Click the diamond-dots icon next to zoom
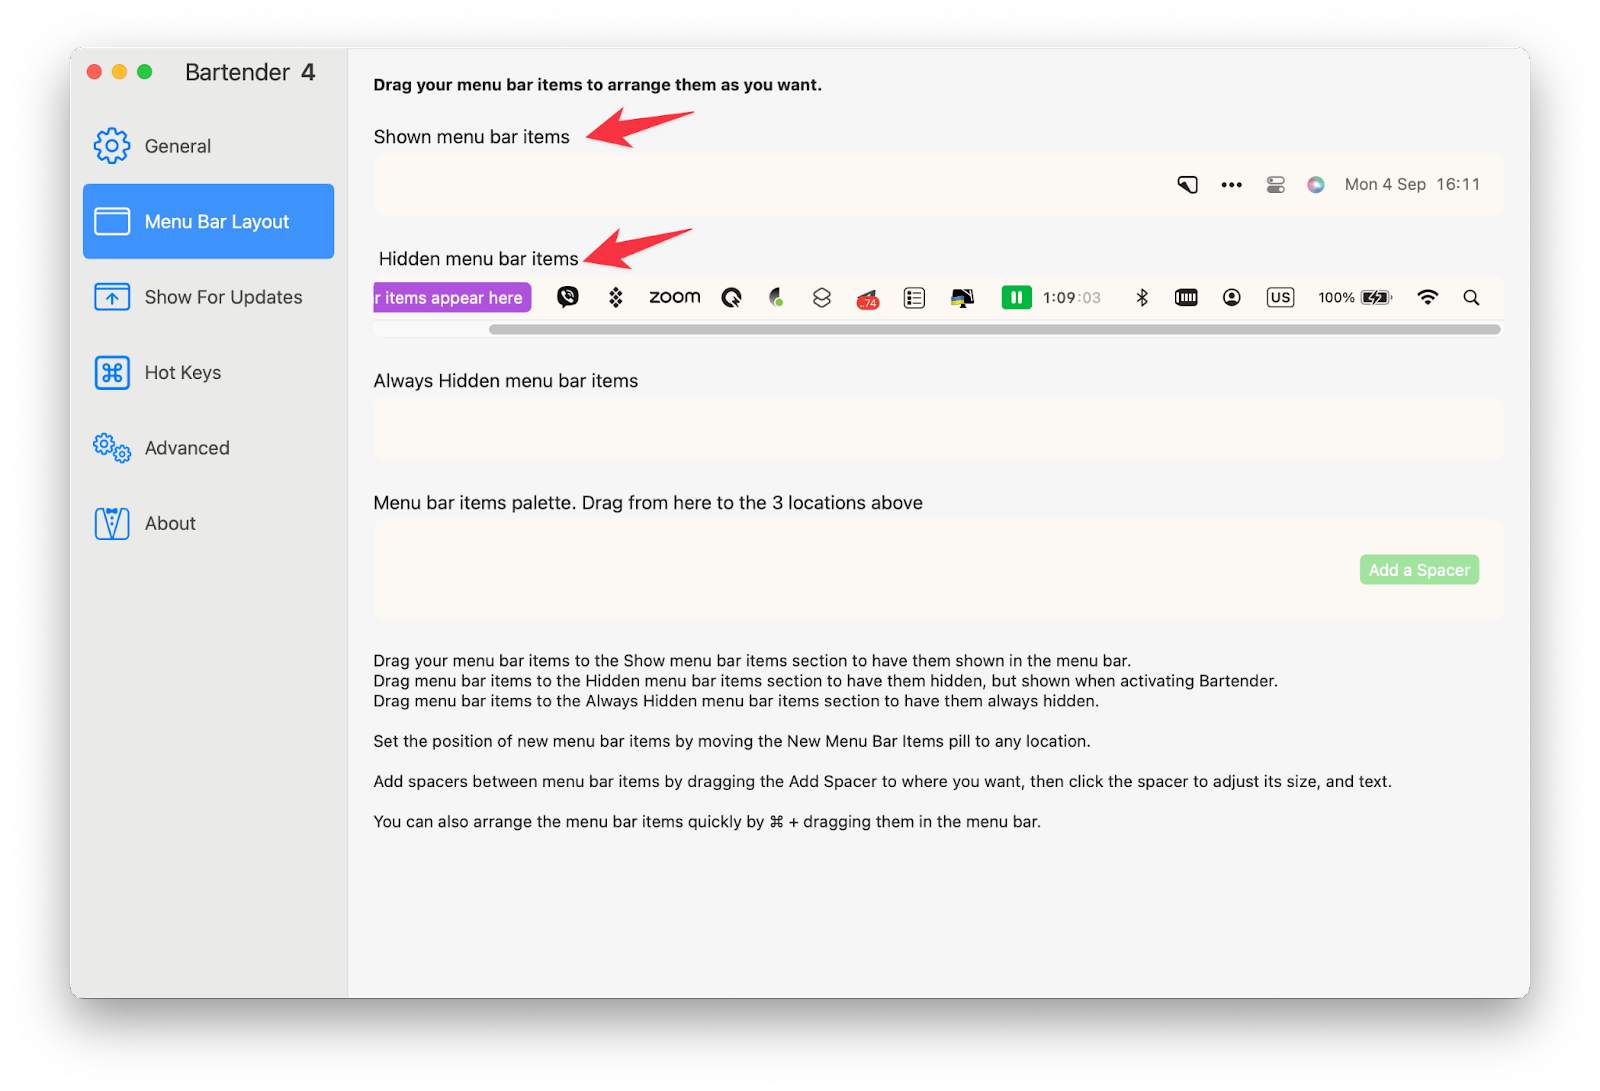This screenshot has width=1600, height=1091. [x=616, y=297]
